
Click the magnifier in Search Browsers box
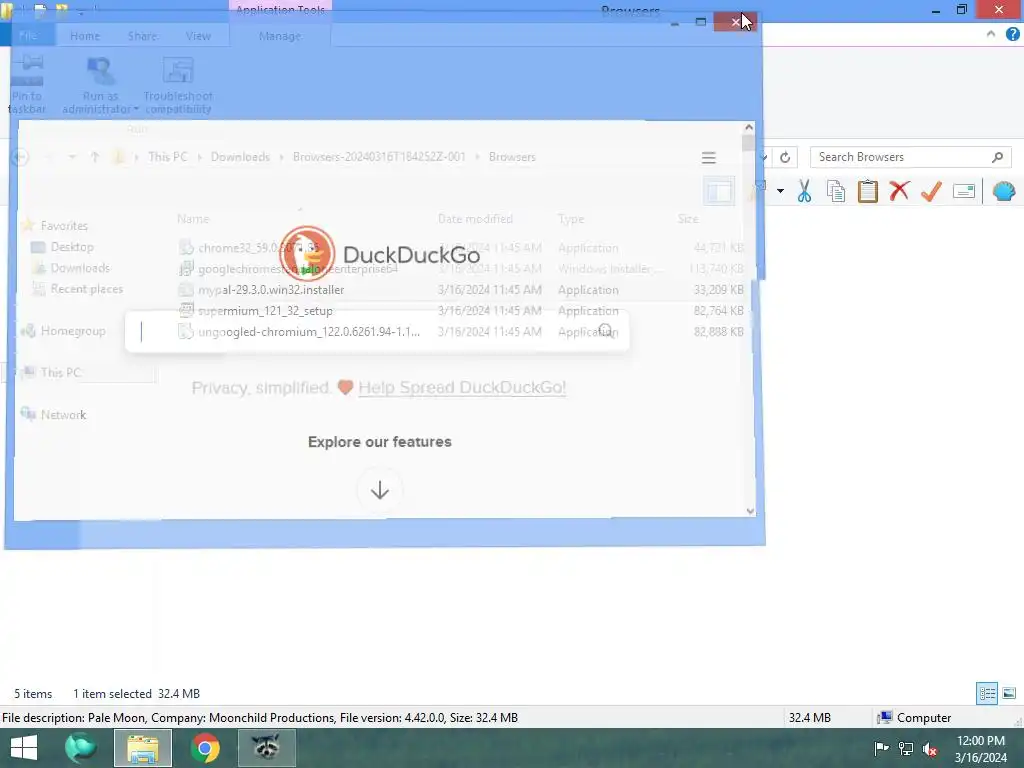[997, 157]
